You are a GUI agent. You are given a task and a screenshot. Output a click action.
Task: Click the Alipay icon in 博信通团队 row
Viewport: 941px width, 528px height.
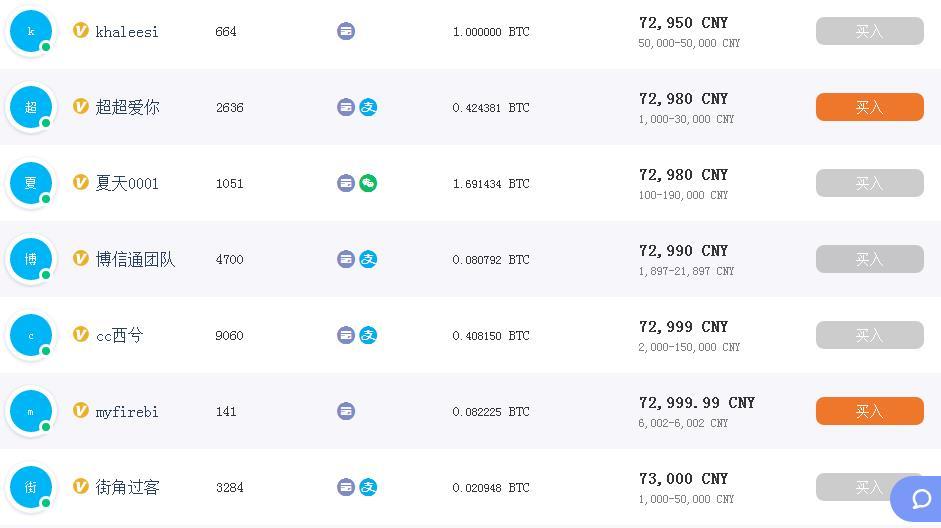368,259
